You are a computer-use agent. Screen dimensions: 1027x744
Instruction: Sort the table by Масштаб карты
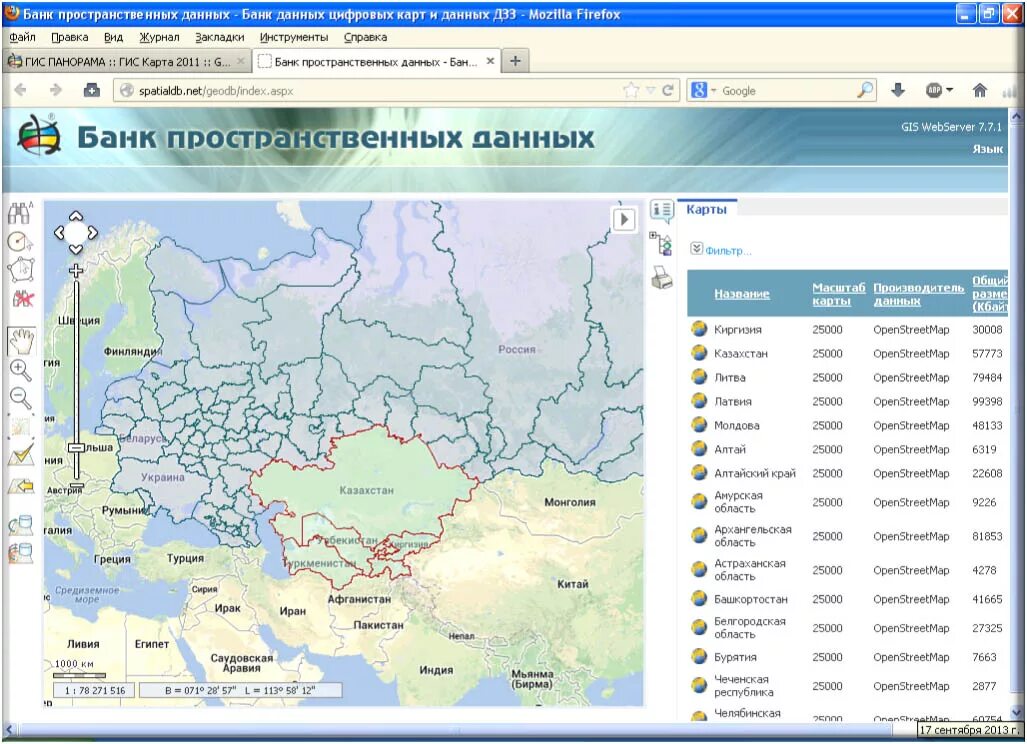(838, 294)
